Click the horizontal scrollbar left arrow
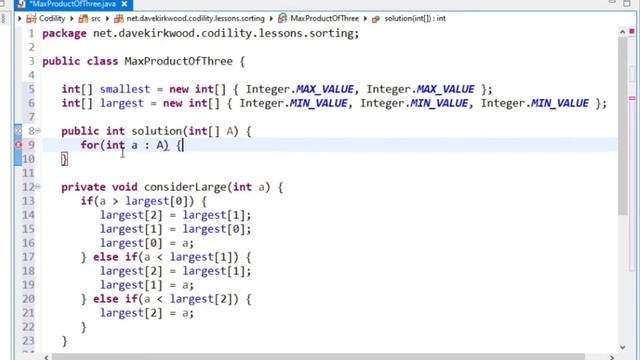The height and width of the screenshot is (360, 640). tap(46, 357)
